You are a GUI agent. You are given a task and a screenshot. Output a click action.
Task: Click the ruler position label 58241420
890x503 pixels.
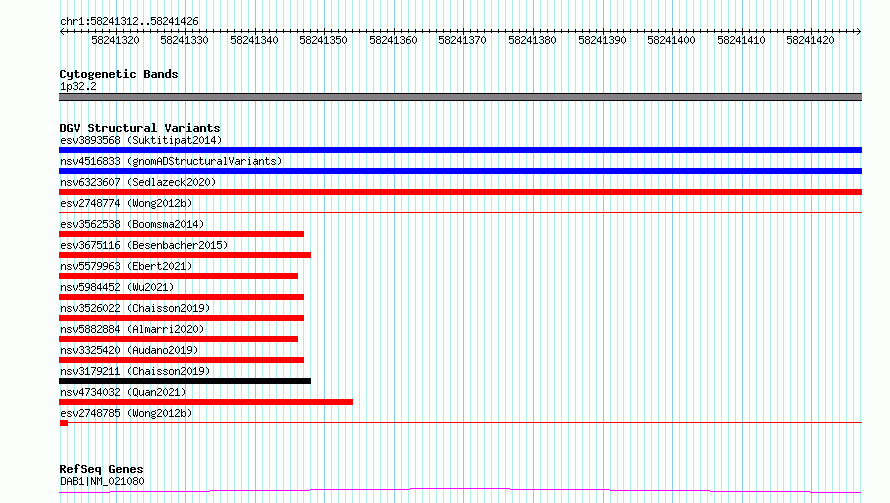pos(811,40)
